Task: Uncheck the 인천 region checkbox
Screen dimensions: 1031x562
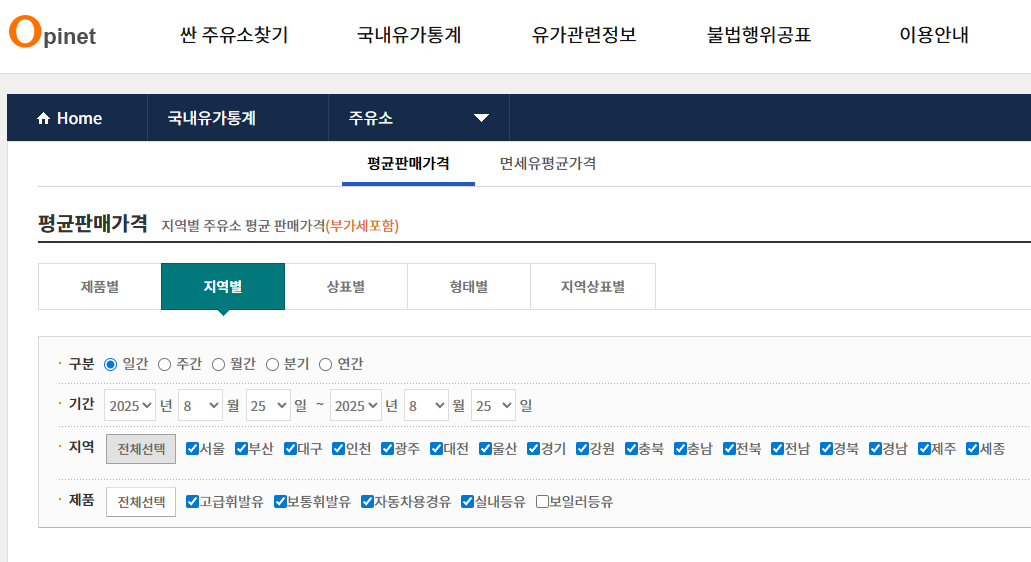Action: click(339, 448)
